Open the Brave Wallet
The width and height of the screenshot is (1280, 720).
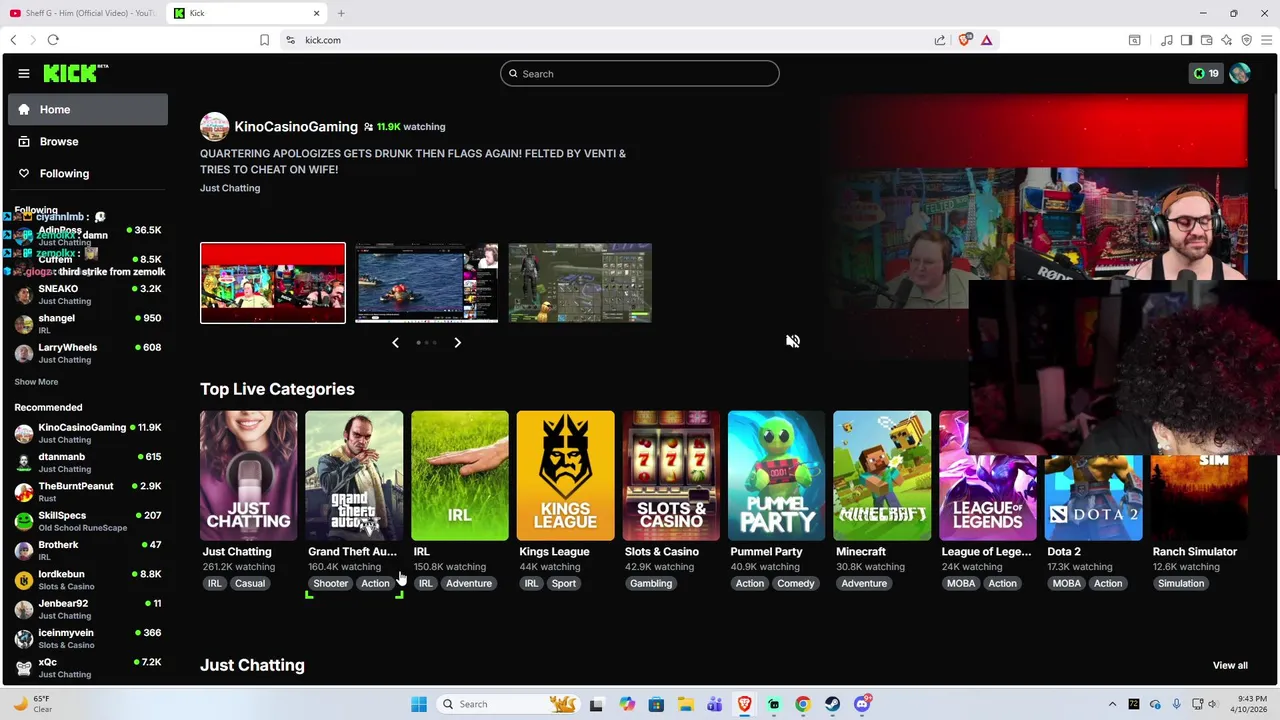[1206, 40]
